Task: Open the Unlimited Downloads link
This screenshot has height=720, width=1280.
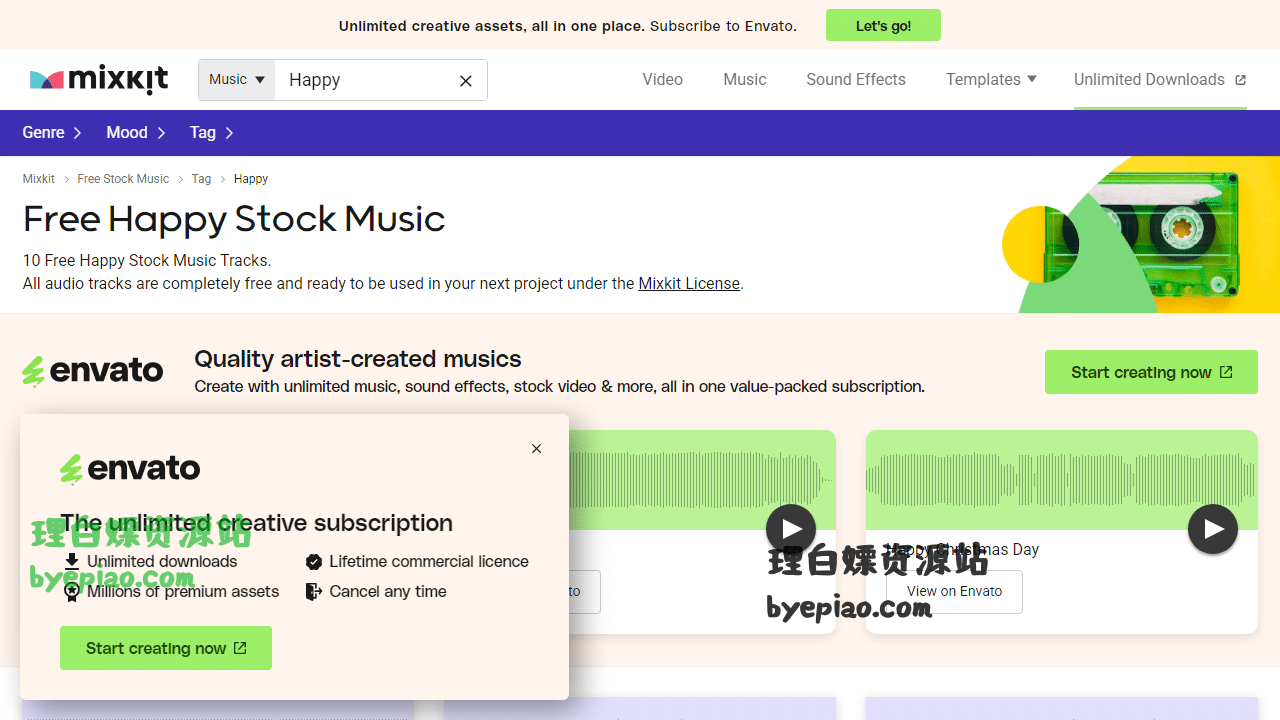Action: (x=1160, y=80)
